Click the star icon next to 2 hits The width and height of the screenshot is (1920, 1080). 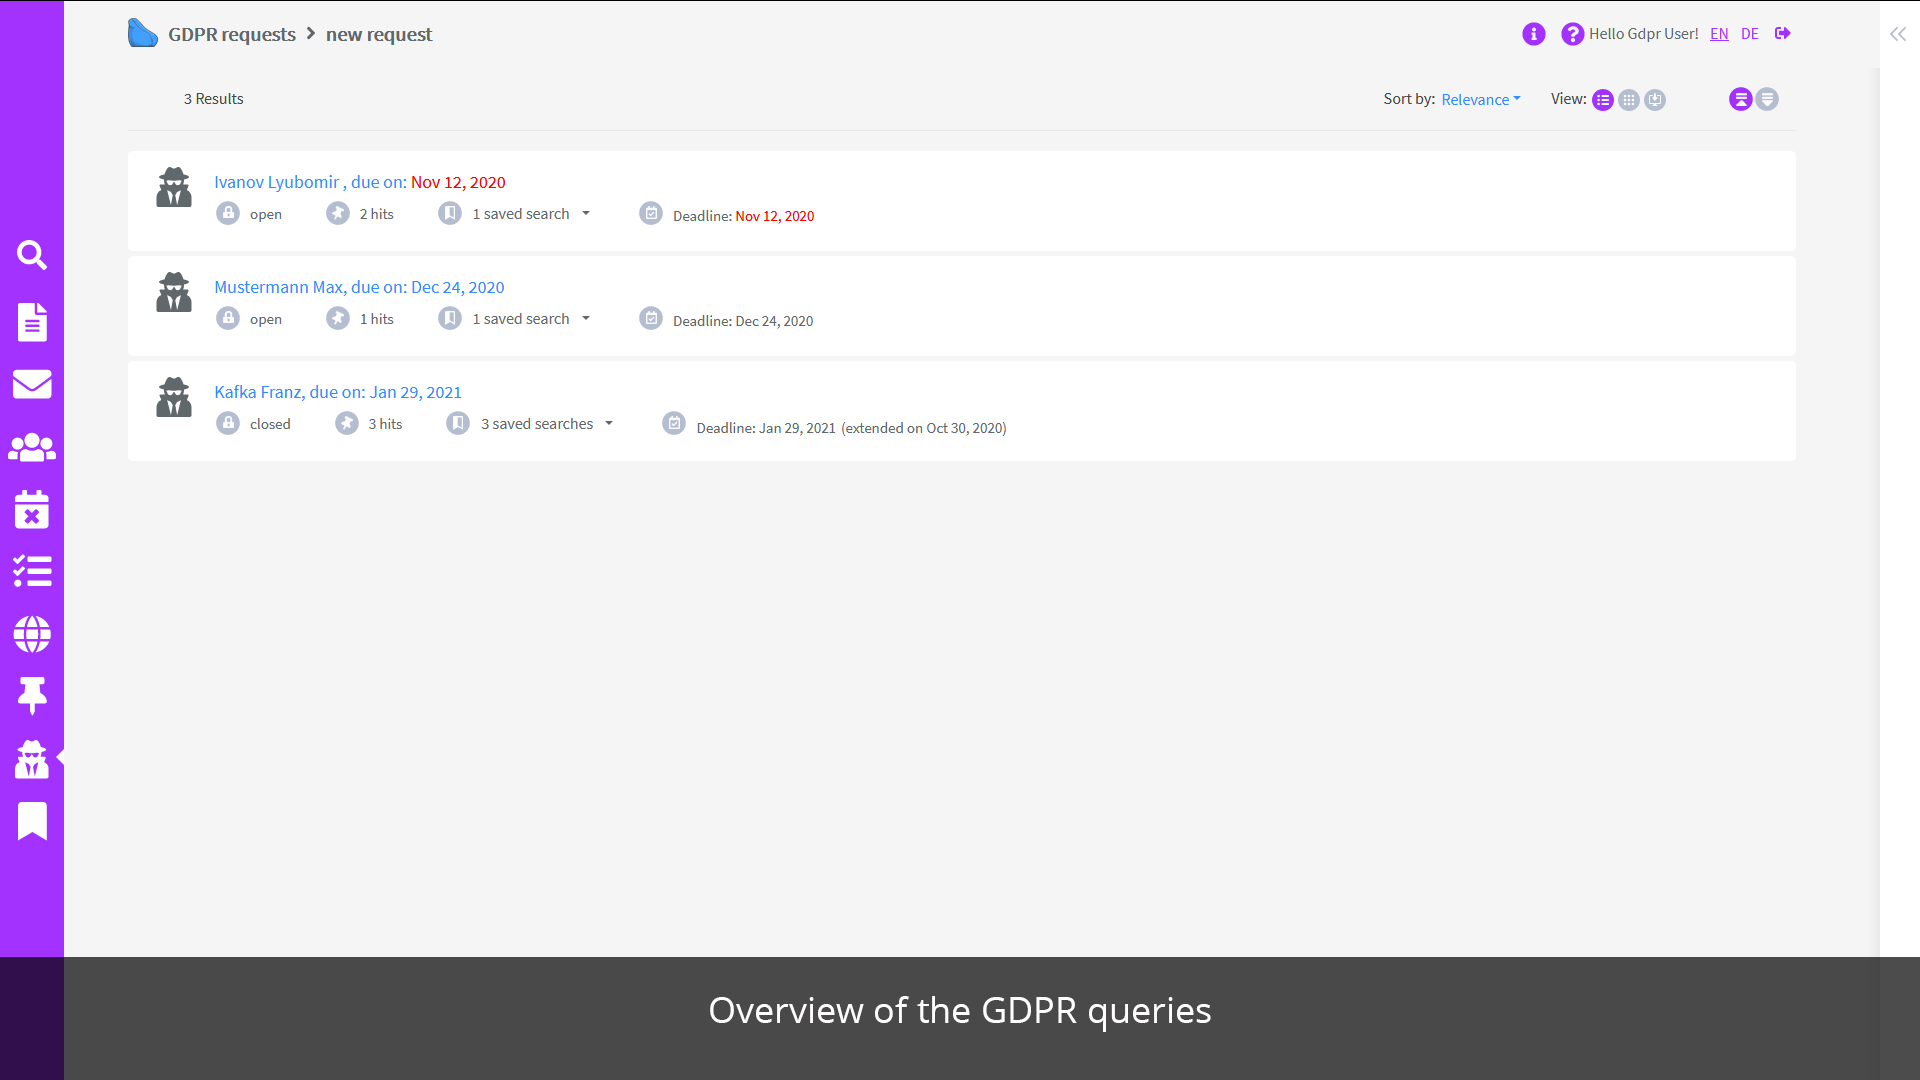tap(338, 213)
